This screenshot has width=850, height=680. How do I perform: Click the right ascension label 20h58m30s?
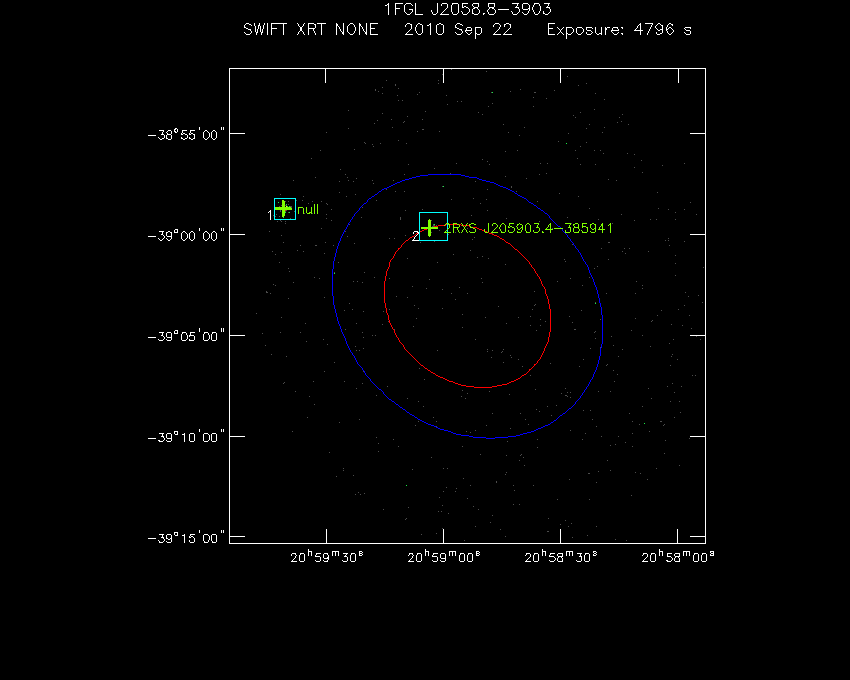click(x=561, y=557)
